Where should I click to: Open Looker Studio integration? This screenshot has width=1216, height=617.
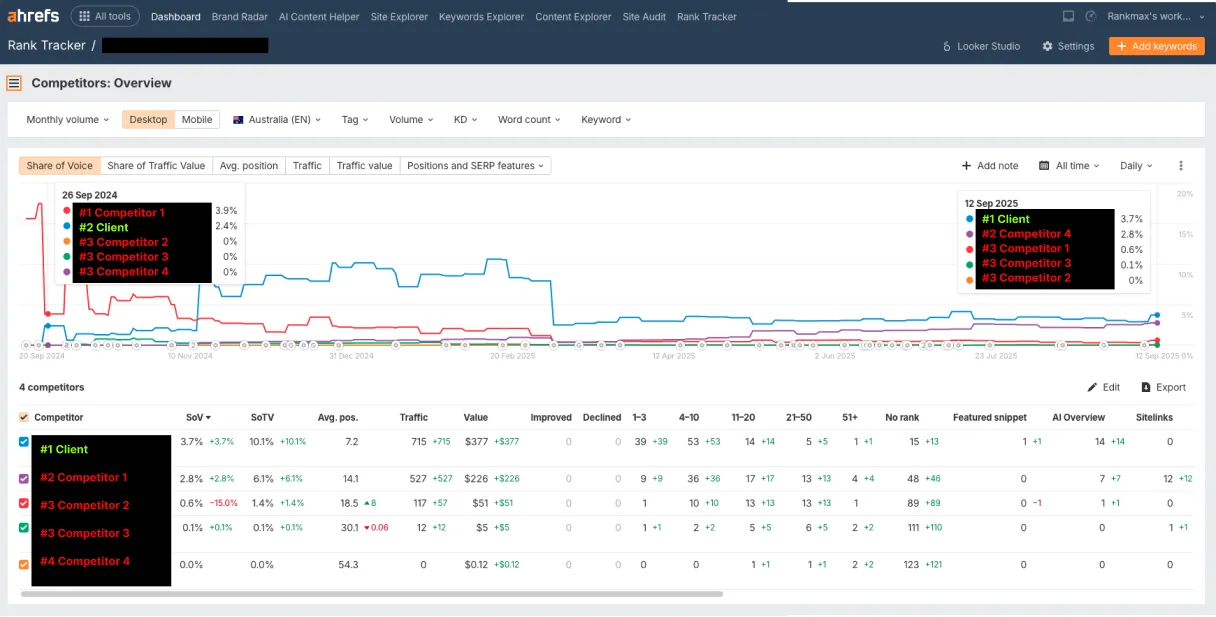tap(981, 46)
